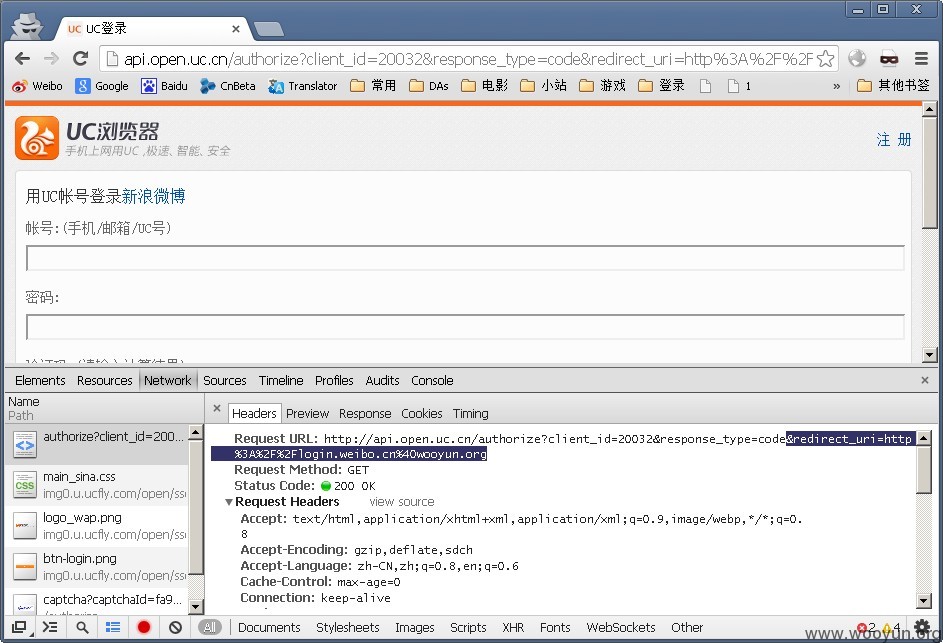
Task: Click the address bar URL
Action: click(x=468, y=59)
